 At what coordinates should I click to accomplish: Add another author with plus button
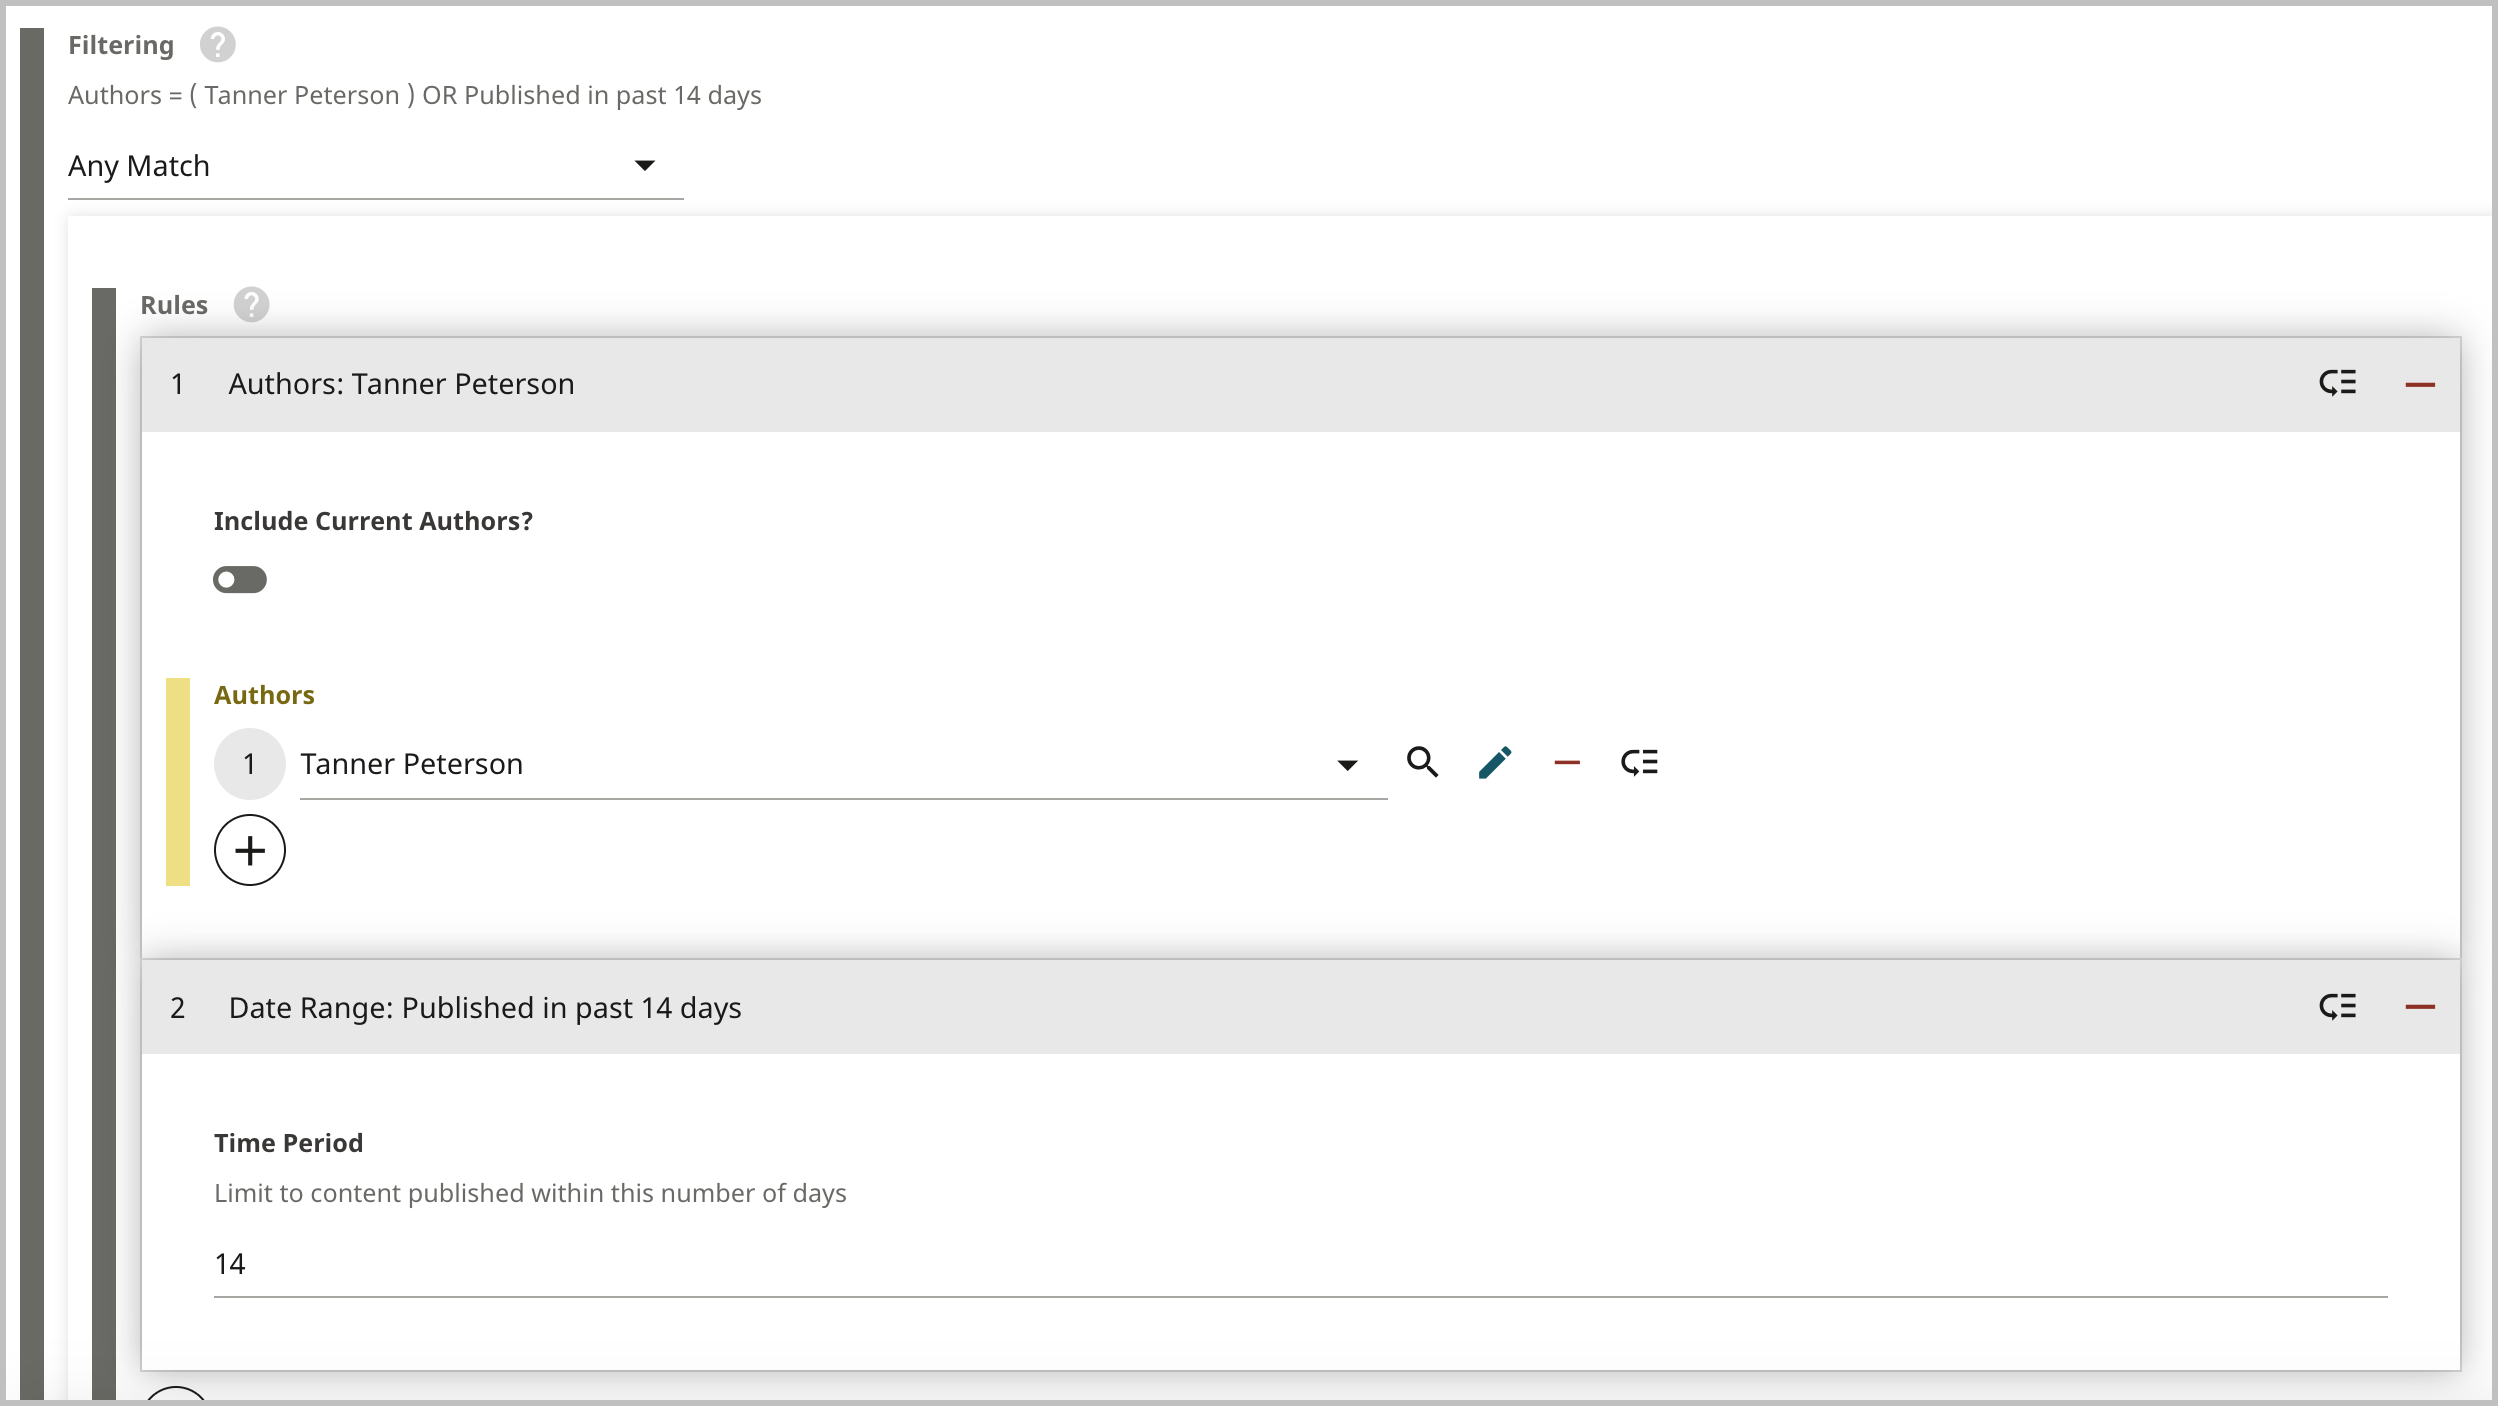coord(250,851)
